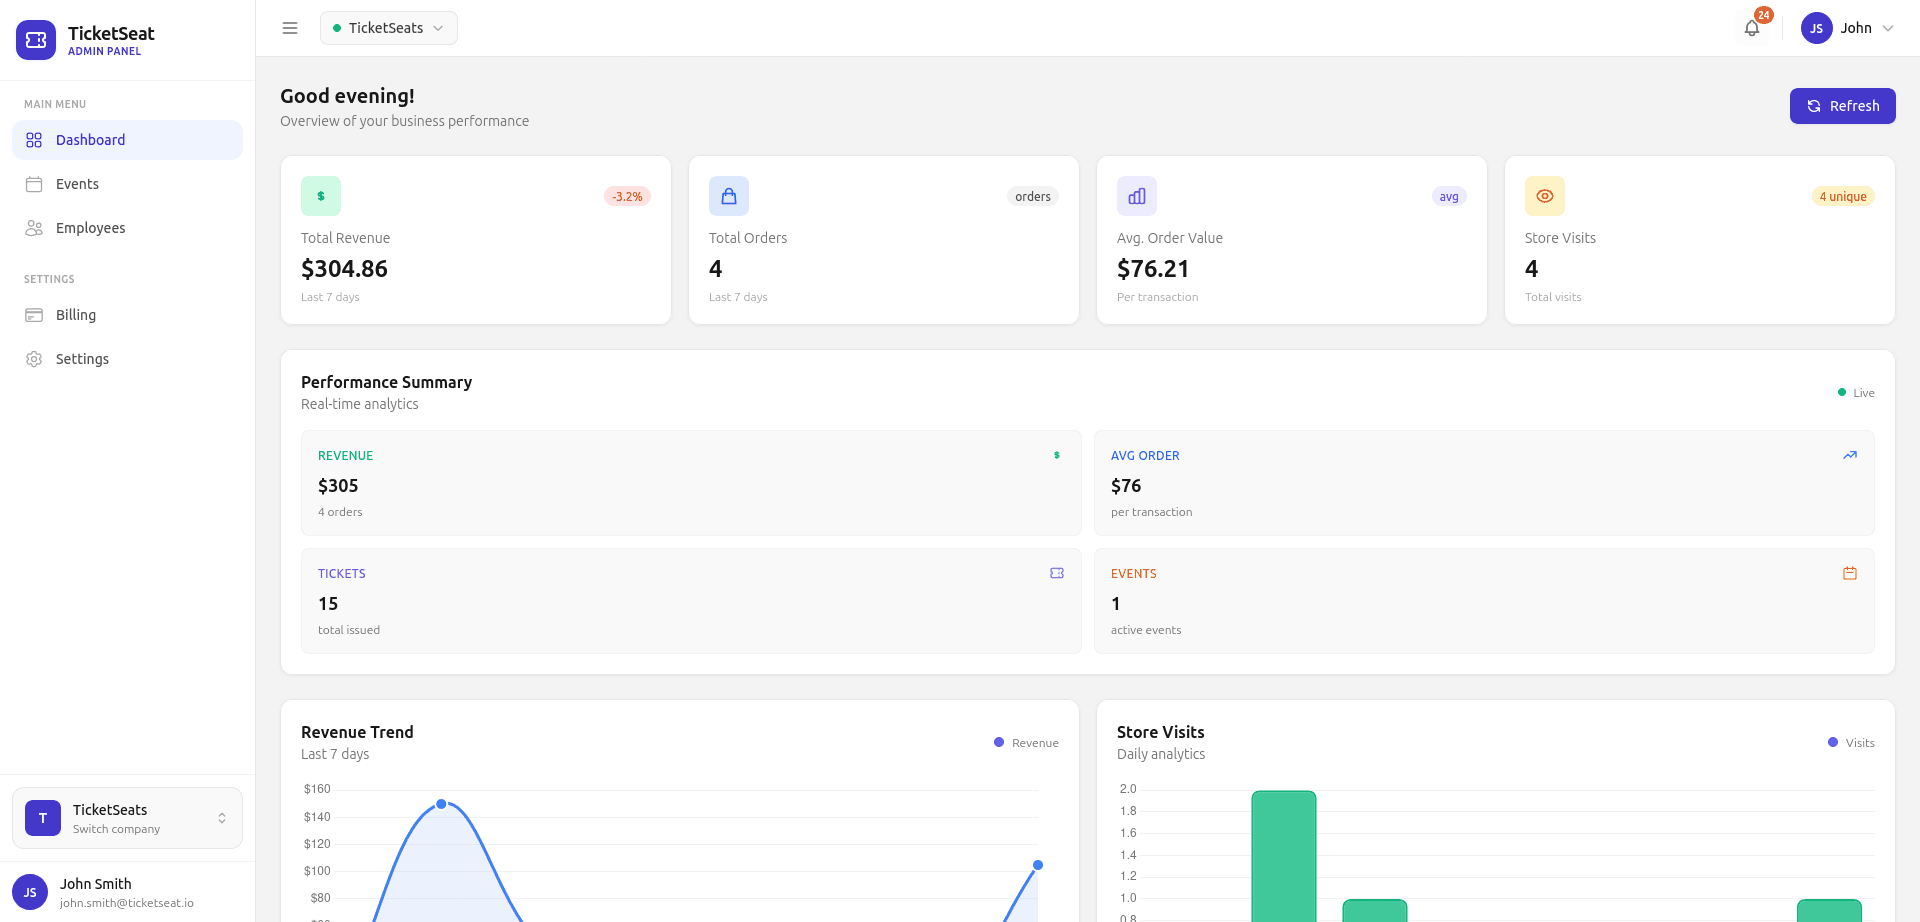Click the revenue dollar icon on Total Revenue card
This screenshot has height=922, width=1920.
point(320,196)
